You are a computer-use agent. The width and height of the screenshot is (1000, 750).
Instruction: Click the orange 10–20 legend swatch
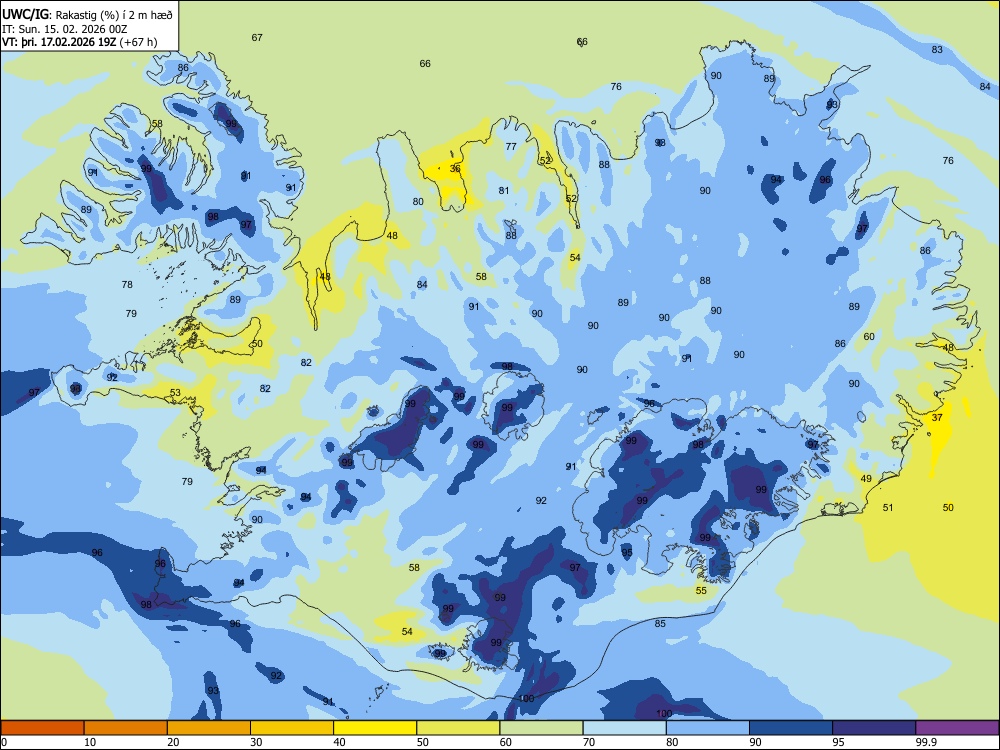click(x=126, y=728)
